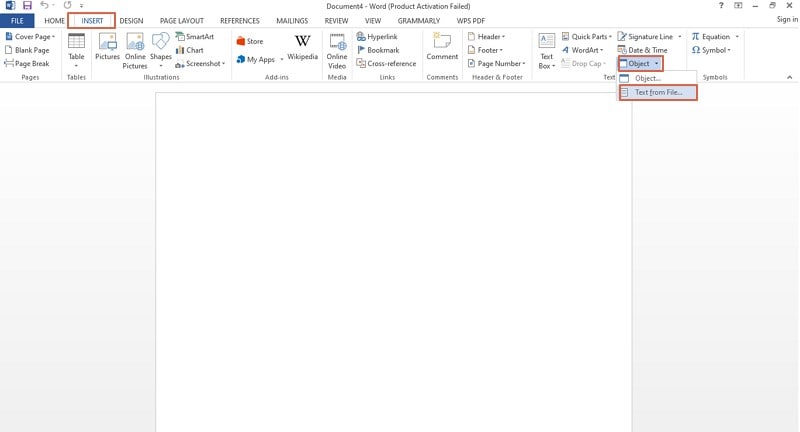Open the VIEW tab
Screen dimensions: 800x432
pos(372,21)
